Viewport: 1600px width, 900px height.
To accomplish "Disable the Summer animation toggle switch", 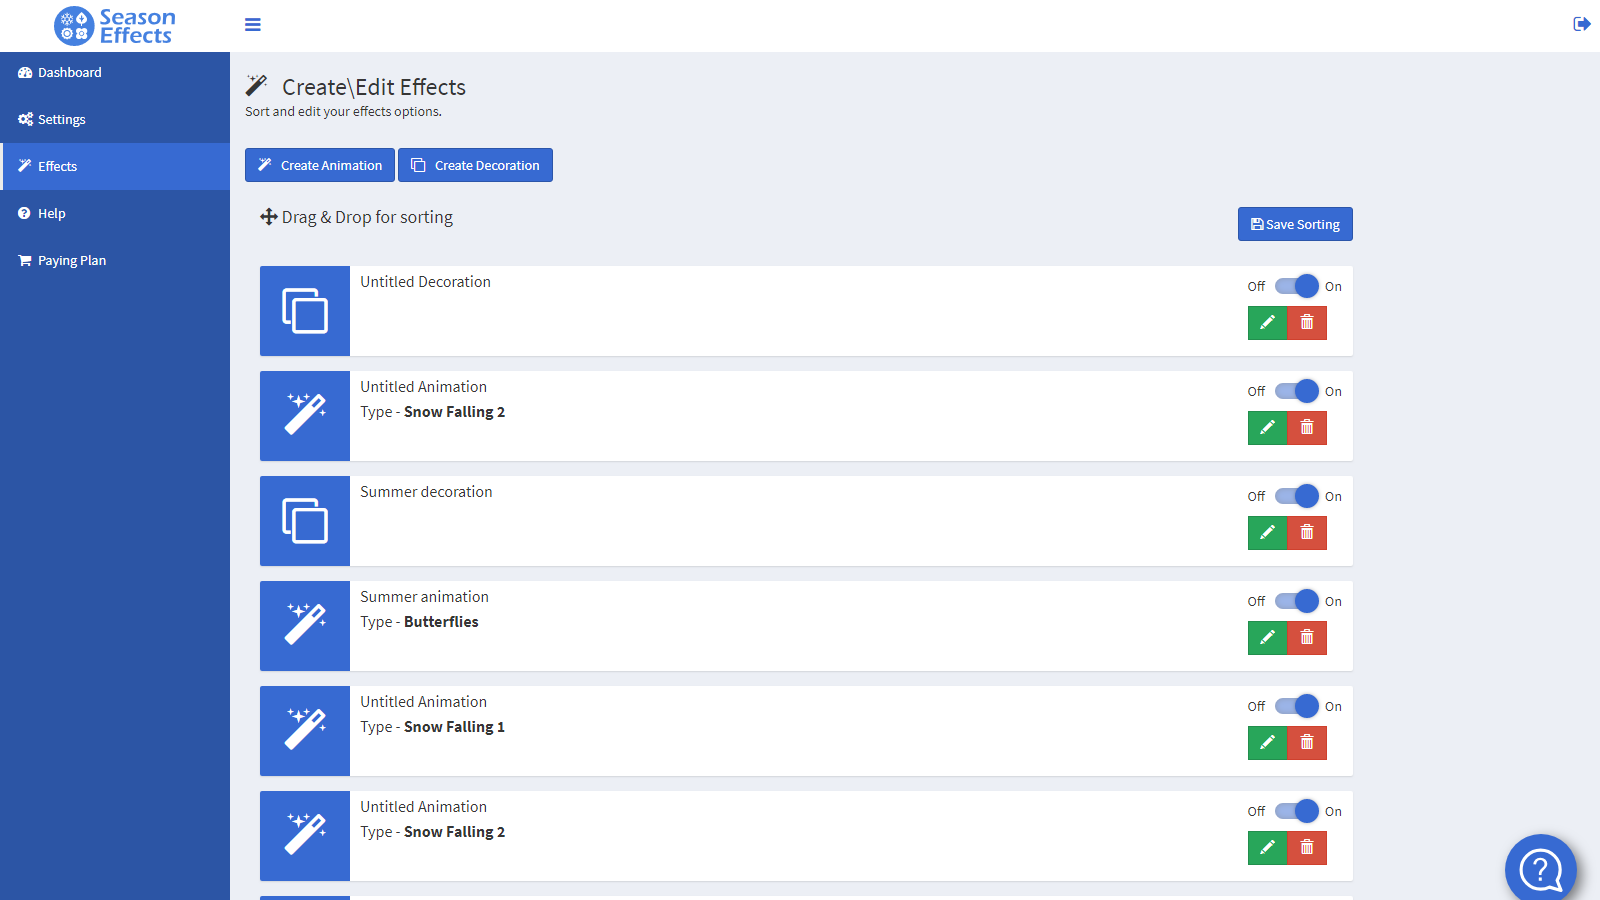I will point(1297,601).
